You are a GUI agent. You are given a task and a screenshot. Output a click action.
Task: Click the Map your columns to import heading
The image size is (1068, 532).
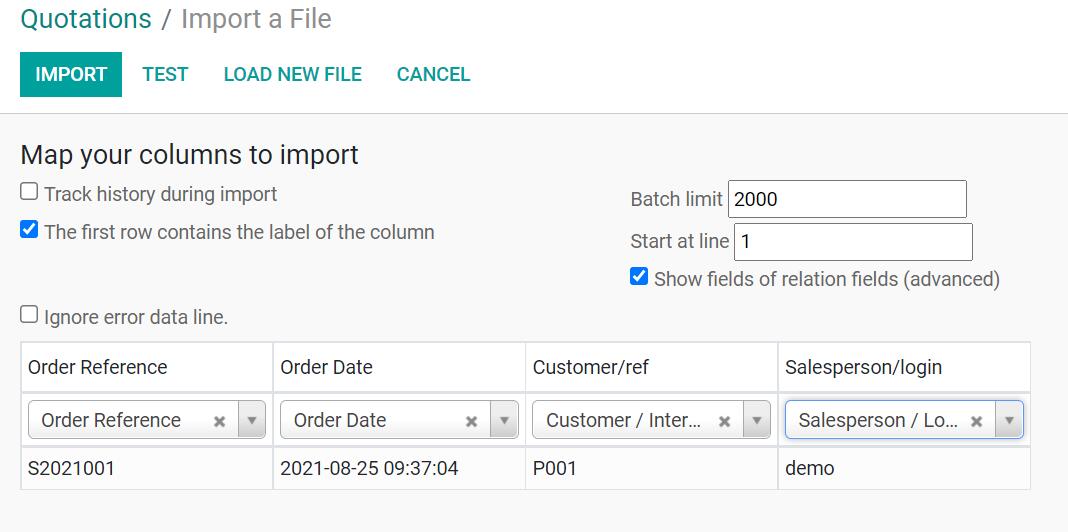tap(189, 155)
